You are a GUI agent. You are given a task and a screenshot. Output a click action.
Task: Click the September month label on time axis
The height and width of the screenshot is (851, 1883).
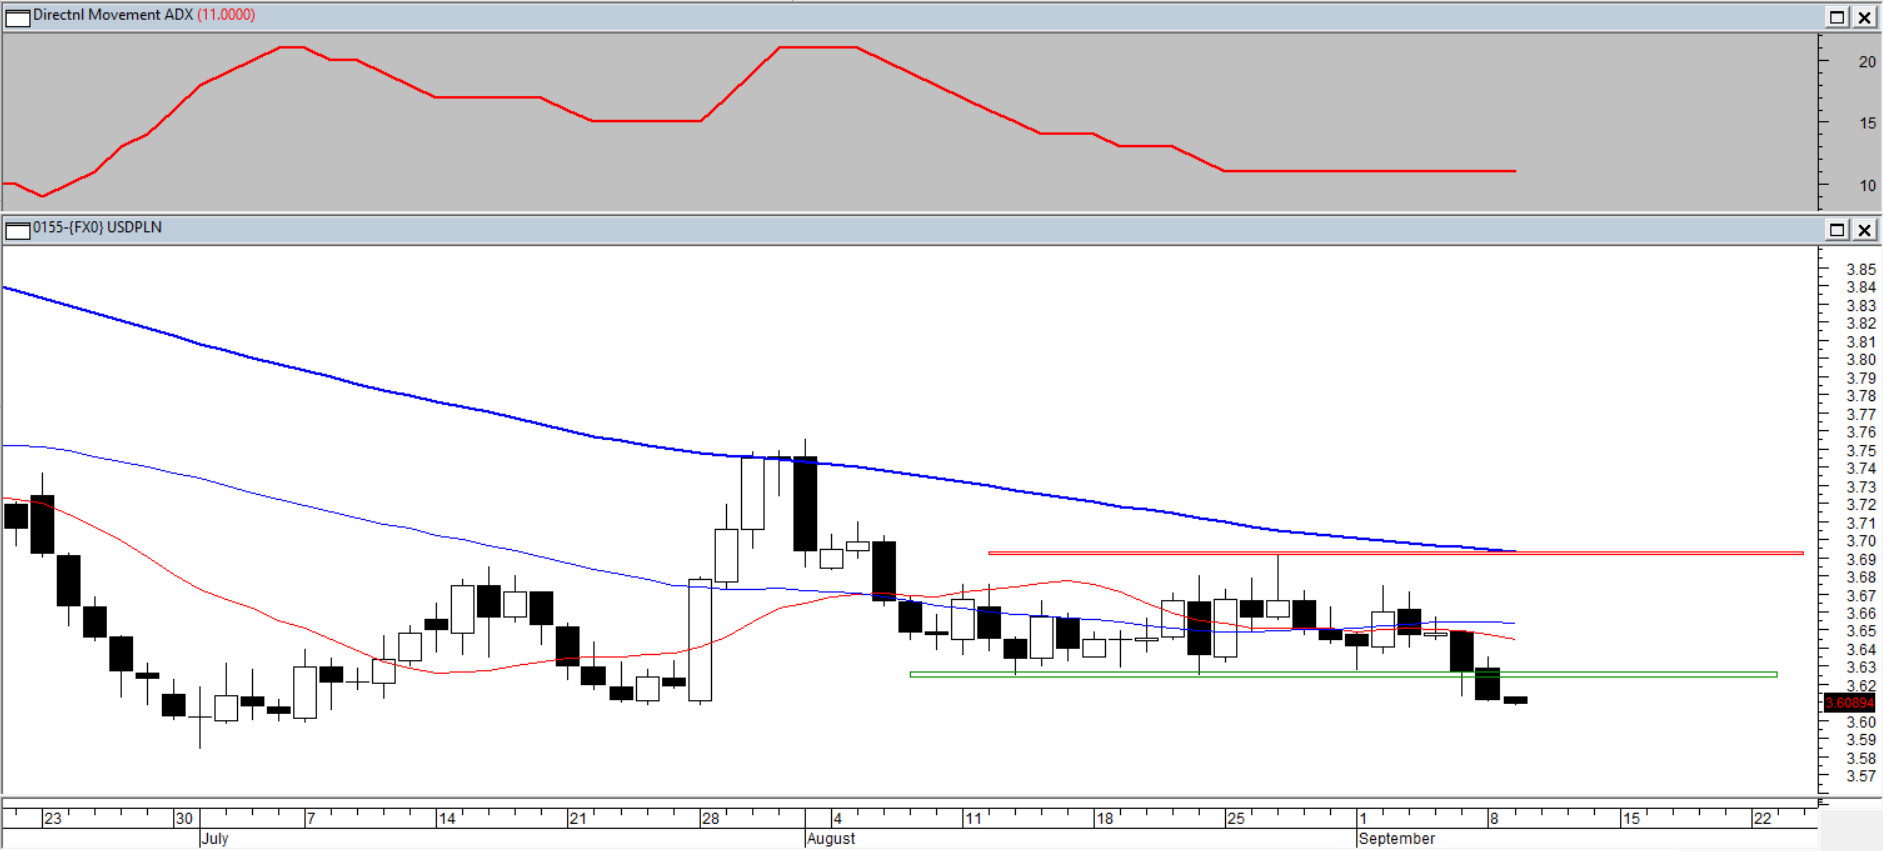pos(1397,838)
